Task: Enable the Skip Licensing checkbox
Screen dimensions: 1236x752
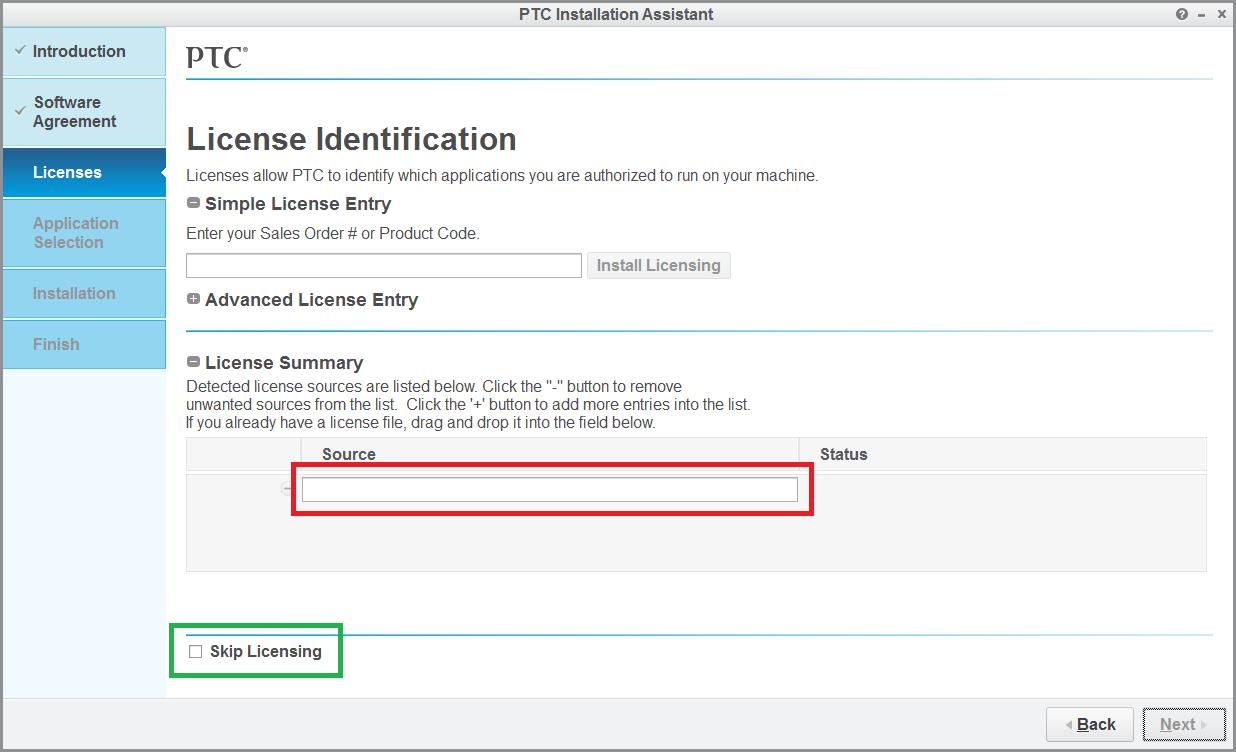Action: [x=196, y=652]
